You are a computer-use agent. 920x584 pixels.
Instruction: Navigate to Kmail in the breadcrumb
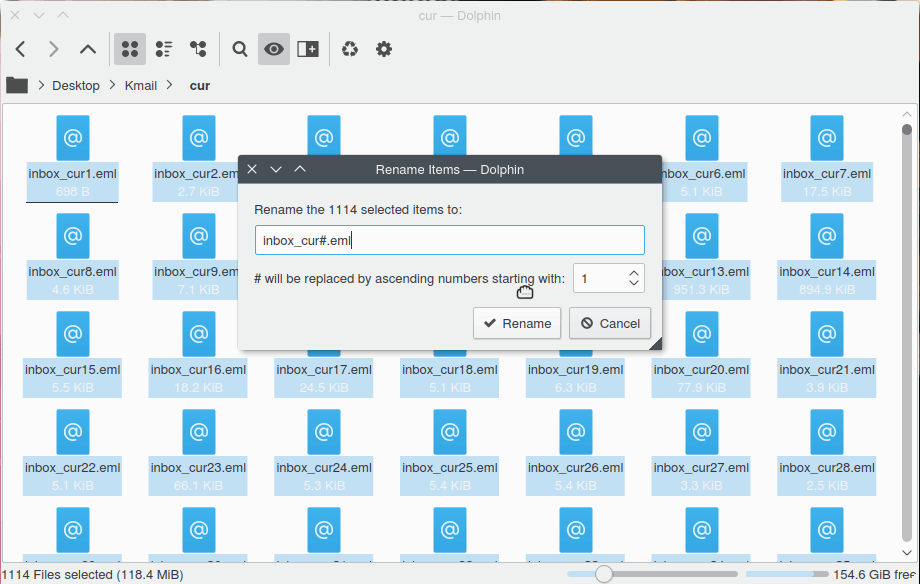tap(140, 85)
